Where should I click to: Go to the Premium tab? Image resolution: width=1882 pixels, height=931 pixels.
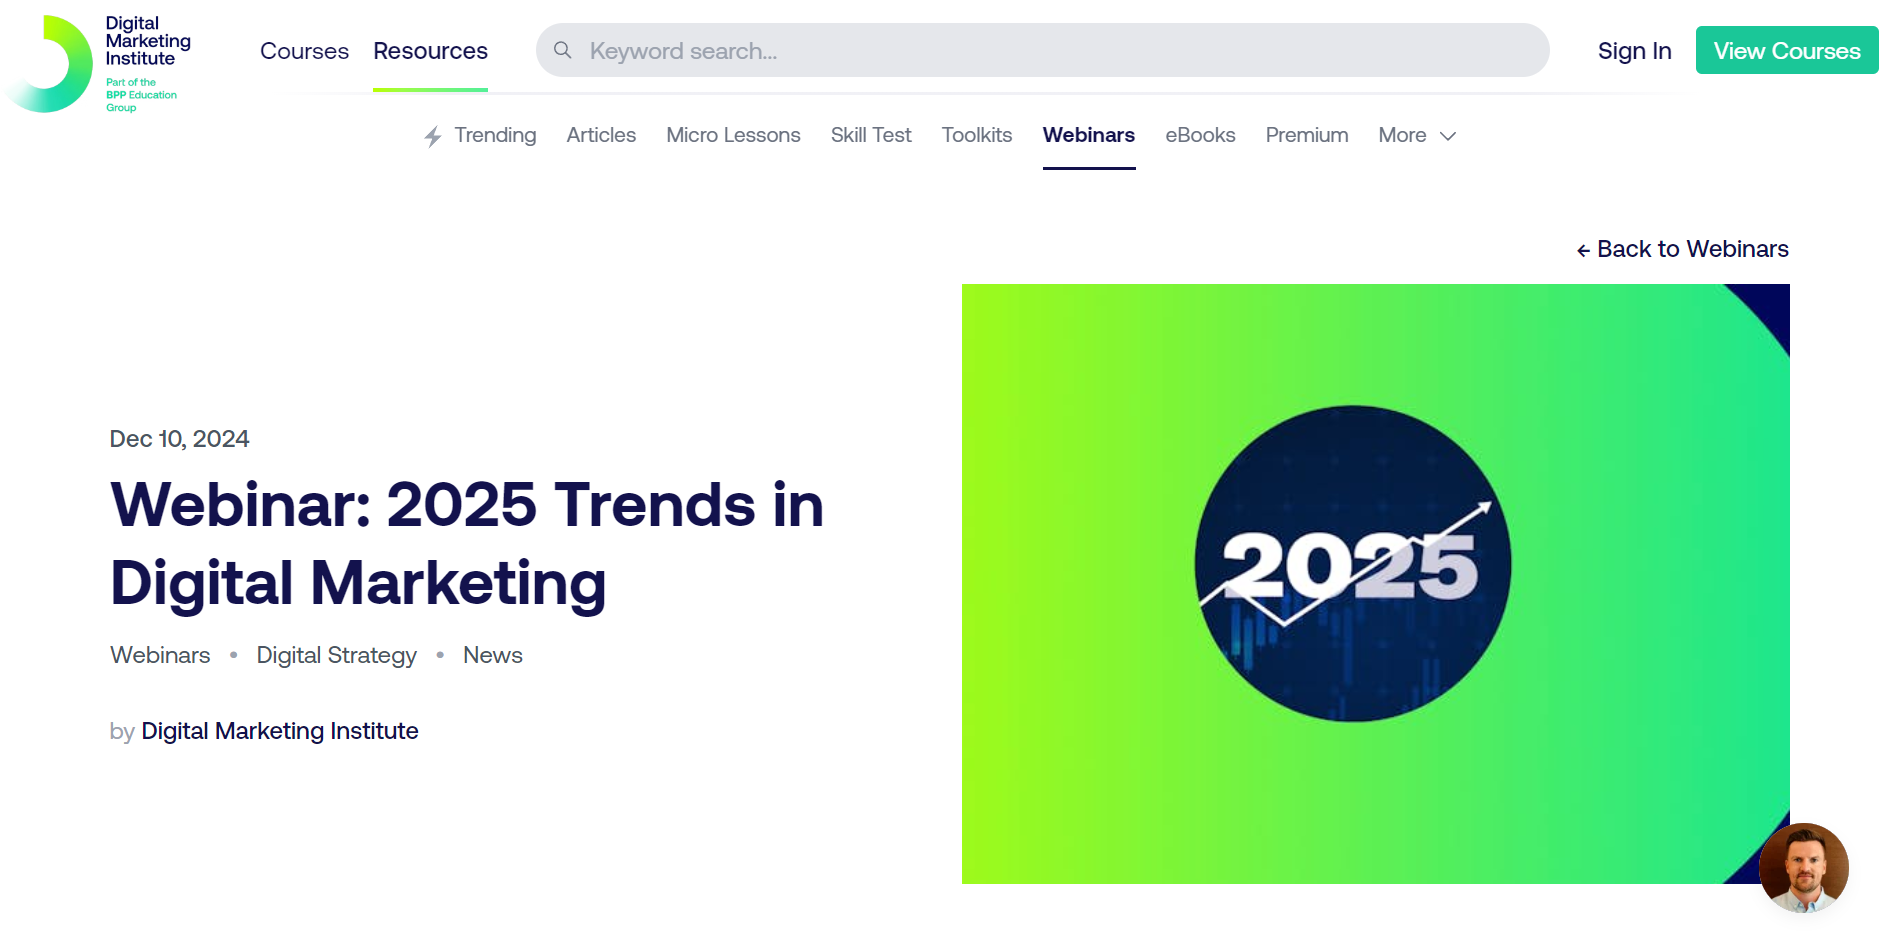(x=1307, y=135)
